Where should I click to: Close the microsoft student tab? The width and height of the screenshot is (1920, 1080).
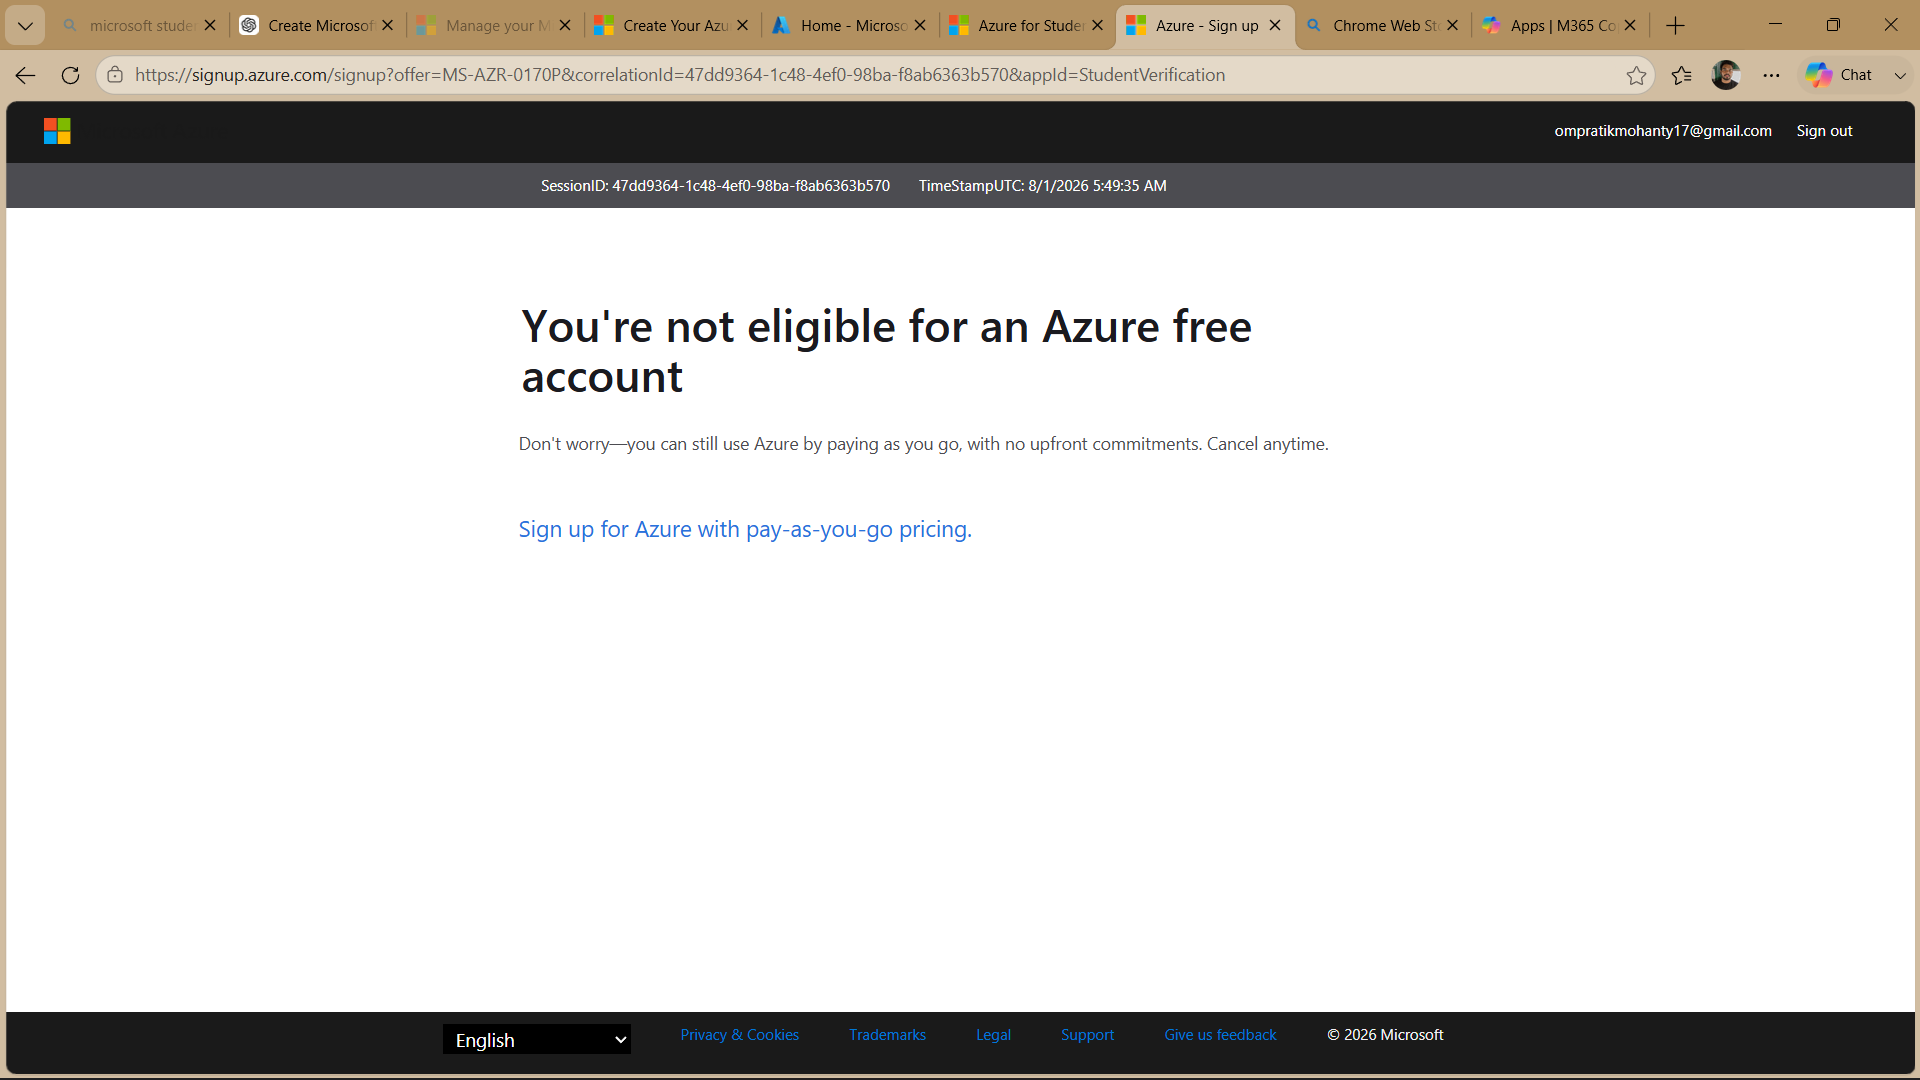210,26
